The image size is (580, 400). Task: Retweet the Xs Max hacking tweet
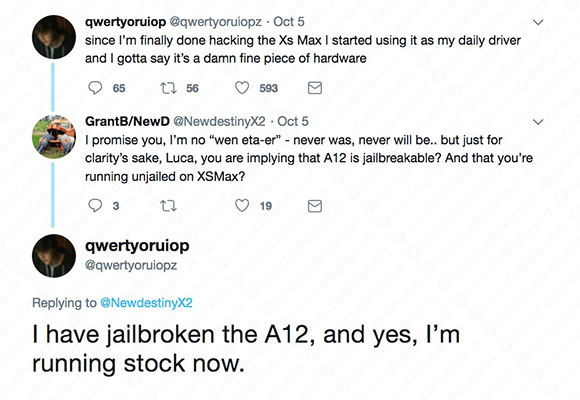coord(168,88)
